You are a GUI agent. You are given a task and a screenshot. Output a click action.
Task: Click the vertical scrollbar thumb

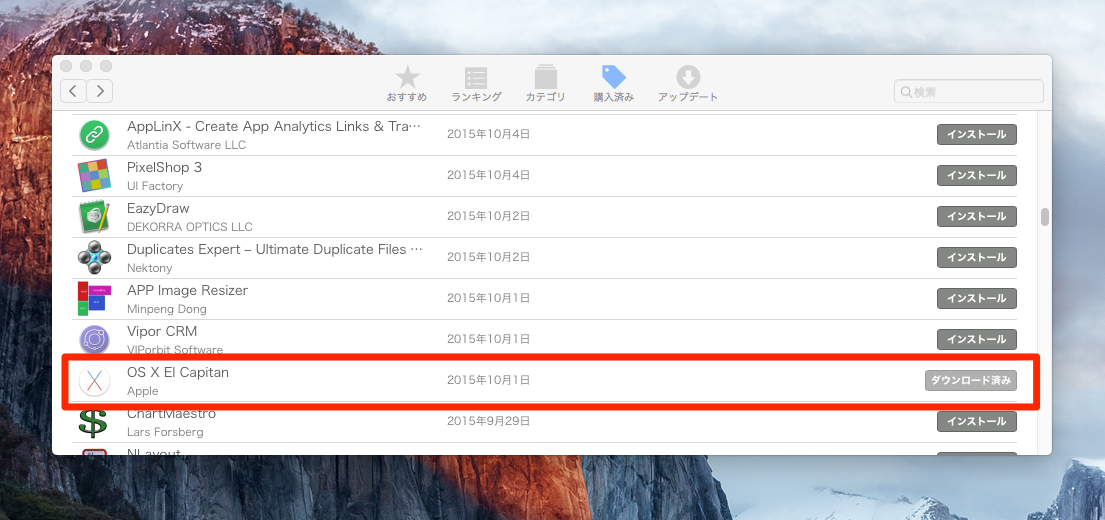[1045, 217]
